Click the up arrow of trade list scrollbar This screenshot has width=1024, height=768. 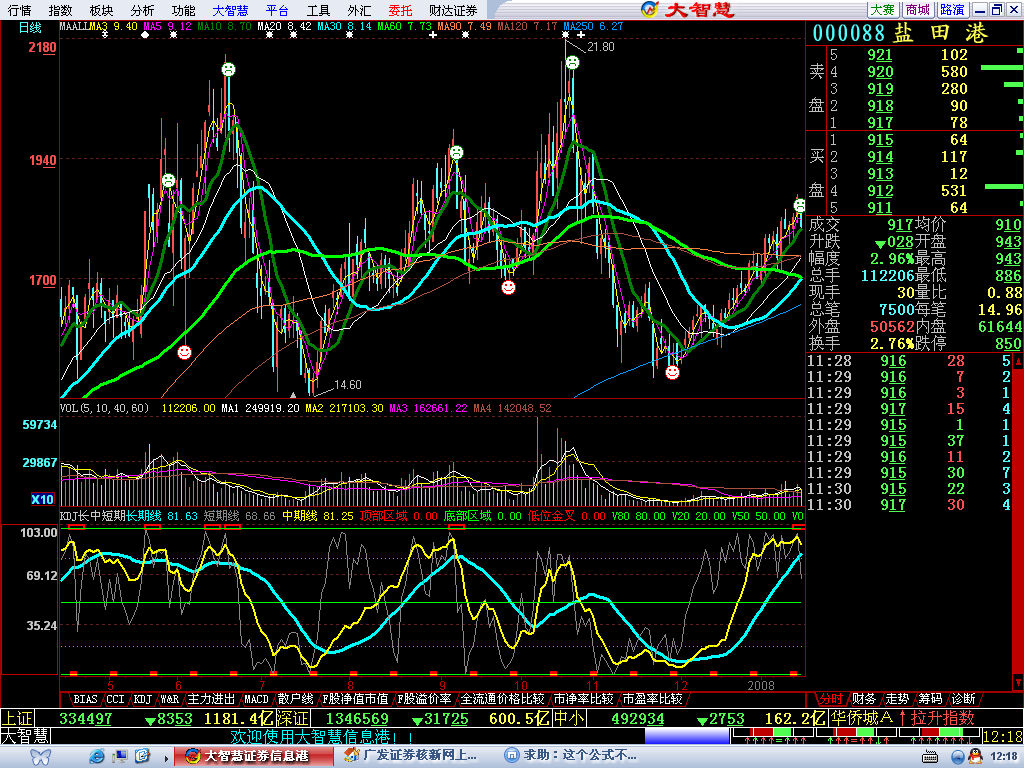pos(1017,360)
